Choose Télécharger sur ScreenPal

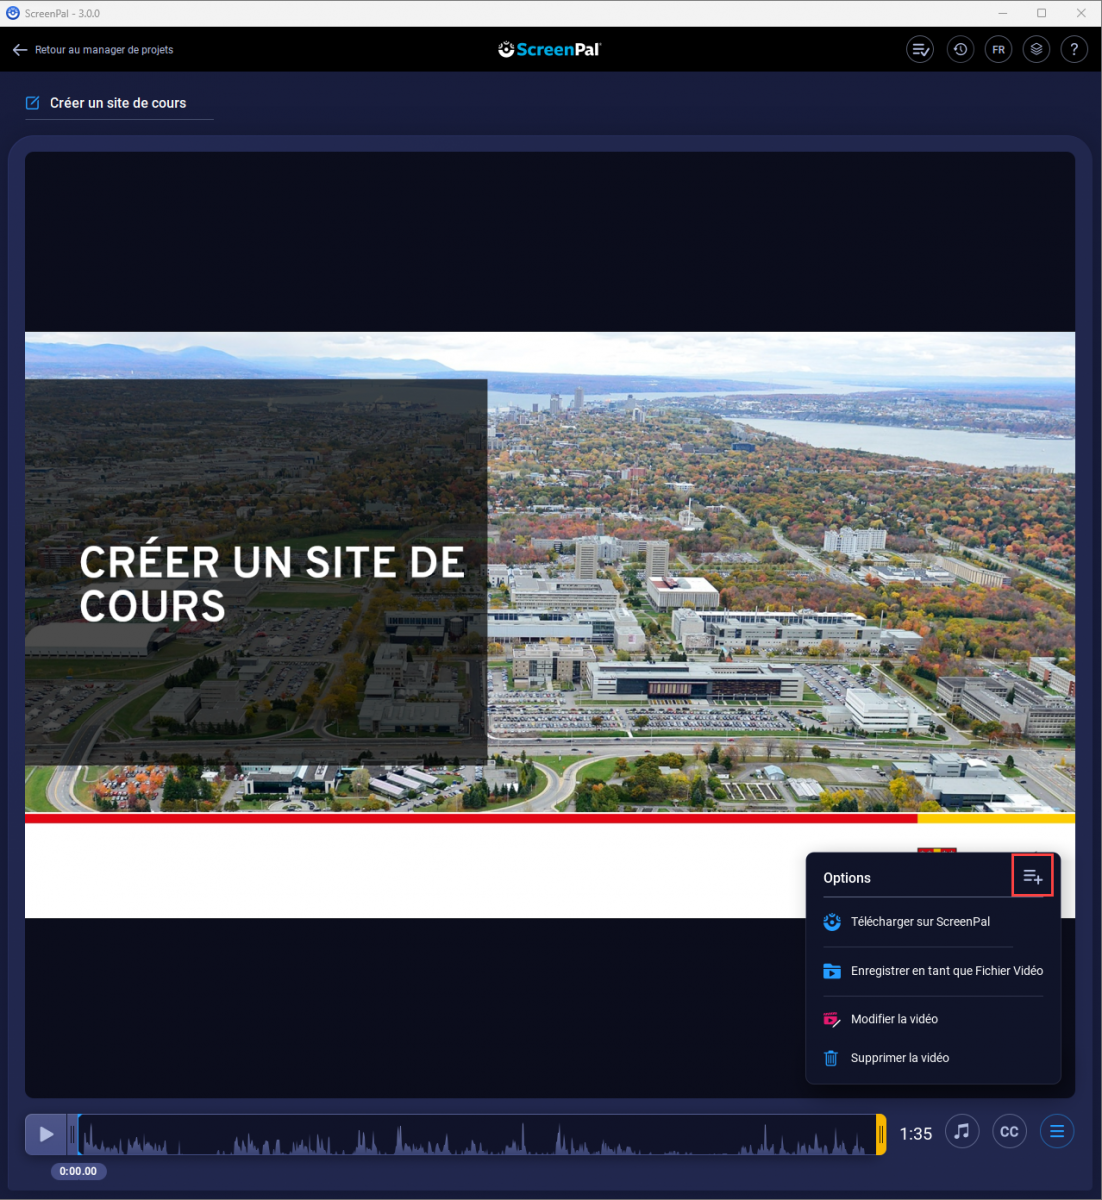[x=920, y=922]
